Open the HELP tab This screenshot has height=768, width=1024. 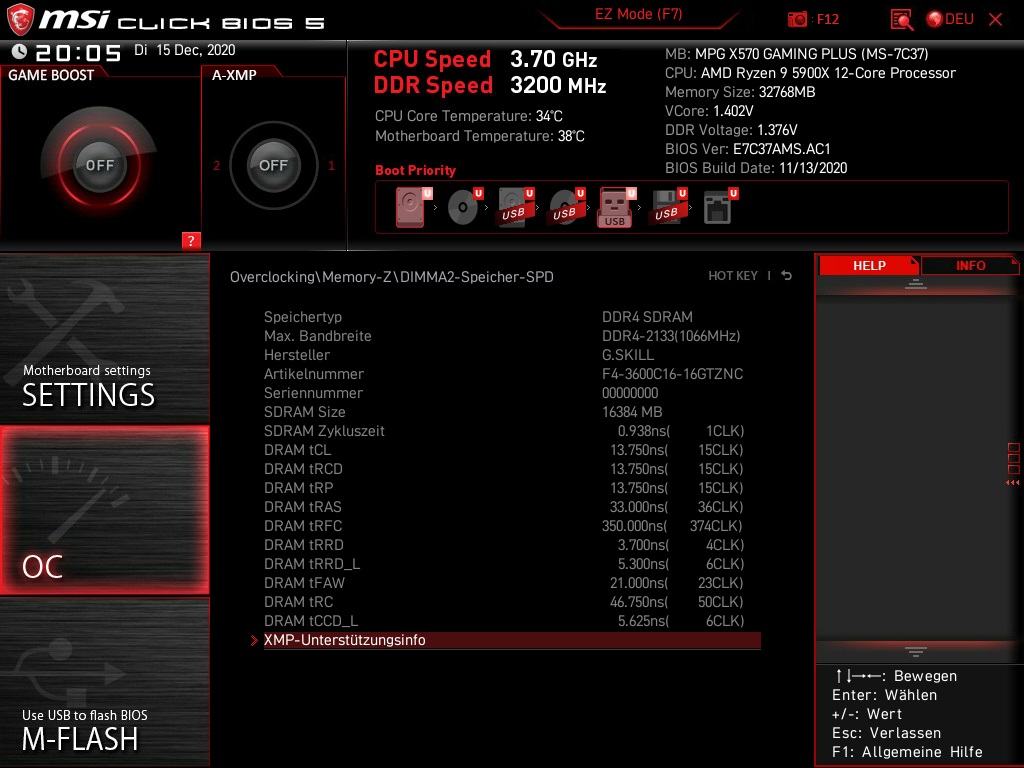(869, 265)
